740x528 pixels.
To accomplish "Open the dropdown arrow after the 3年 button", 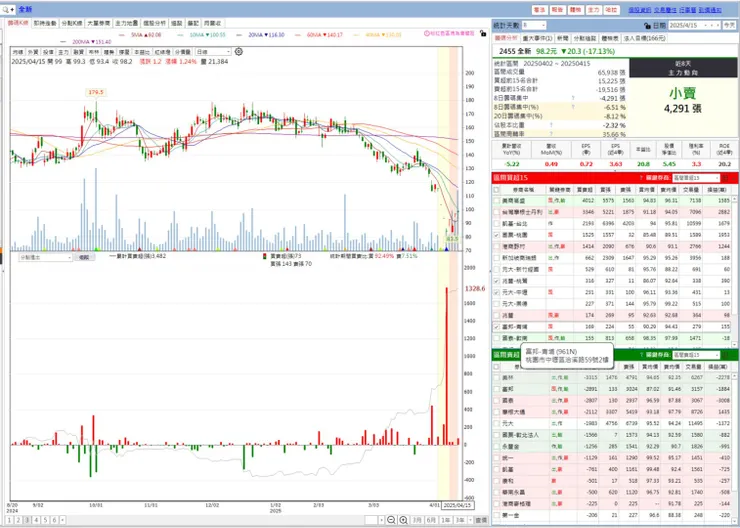I will (469, 520).
